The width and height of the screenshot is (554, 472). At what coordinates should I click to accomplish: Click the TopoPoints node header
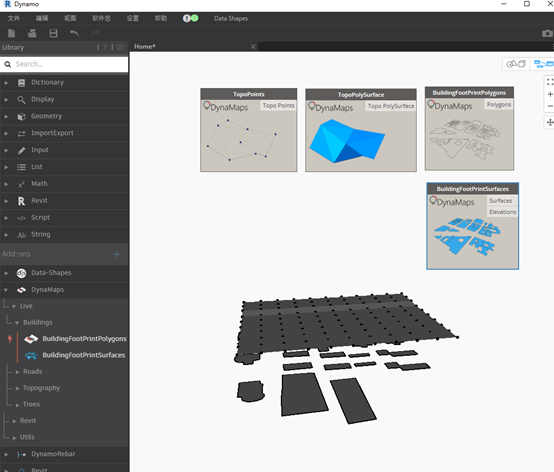click(249, 94)
